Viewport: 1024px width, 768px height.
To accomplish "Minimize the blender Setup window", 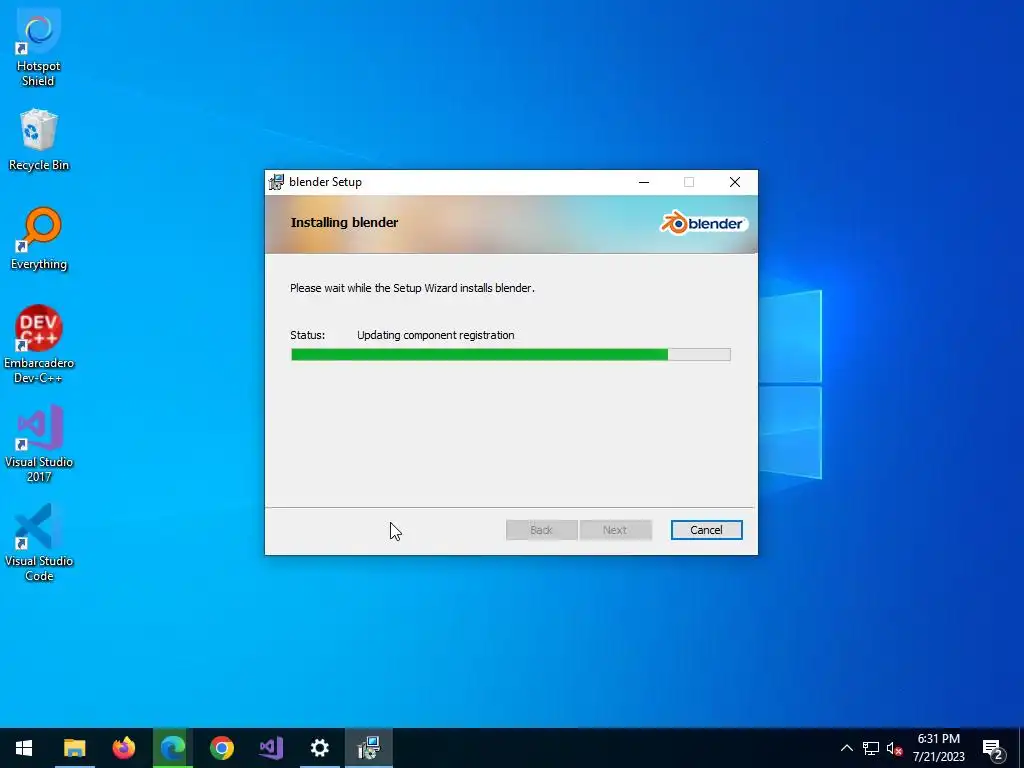I will [644, 182].
